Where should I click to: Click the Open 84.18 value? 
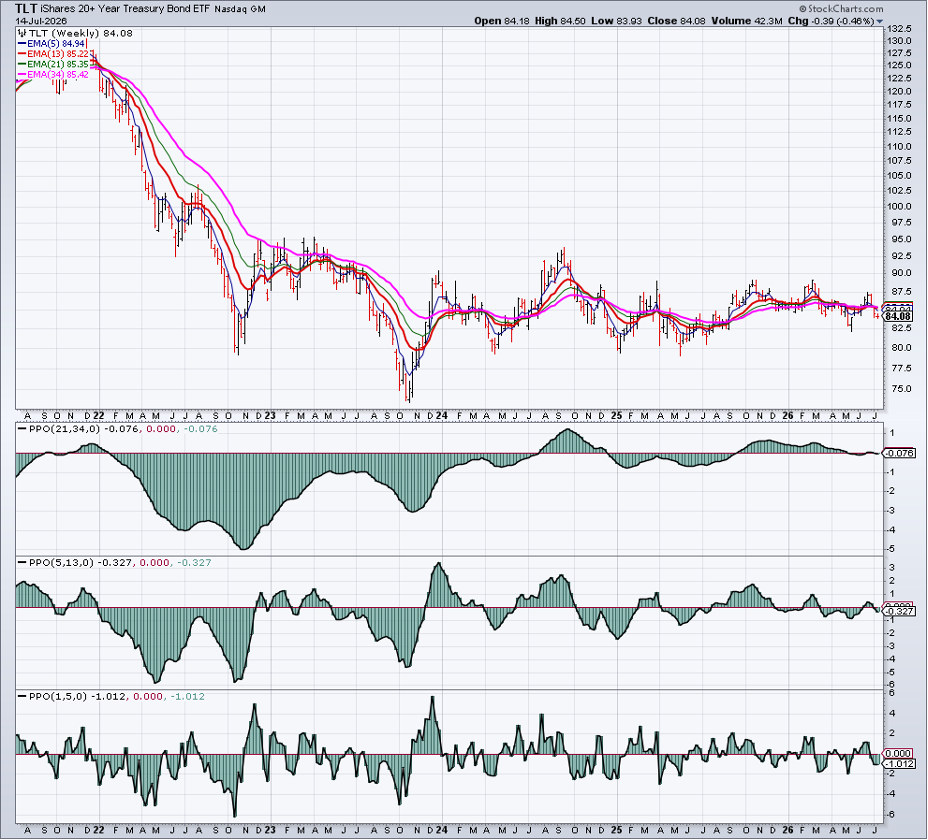pos(502,21)
